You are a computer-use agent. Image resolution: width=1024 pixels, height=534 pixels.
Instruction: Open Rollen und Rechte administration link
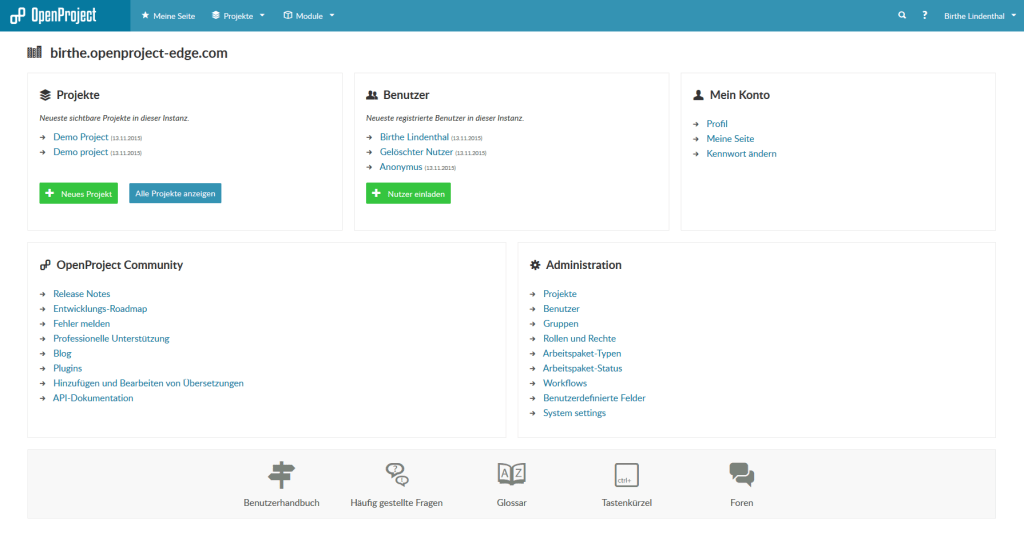pyautogui.click(x=579, y=339)
